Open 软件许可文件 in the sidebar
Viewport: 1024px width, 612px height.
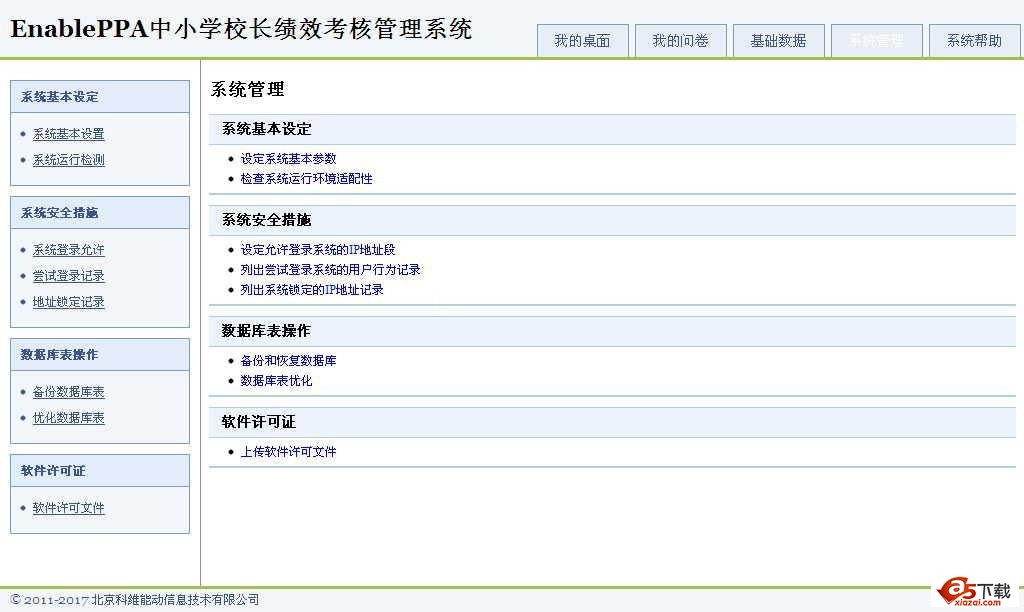69,507
